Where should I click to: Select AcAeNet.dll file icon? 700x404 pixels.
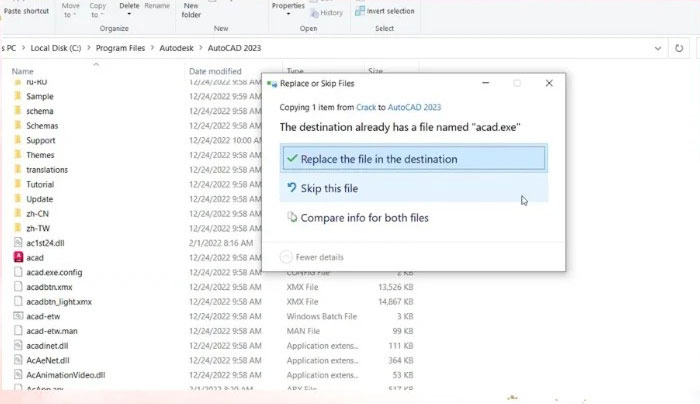pos(18,360)
